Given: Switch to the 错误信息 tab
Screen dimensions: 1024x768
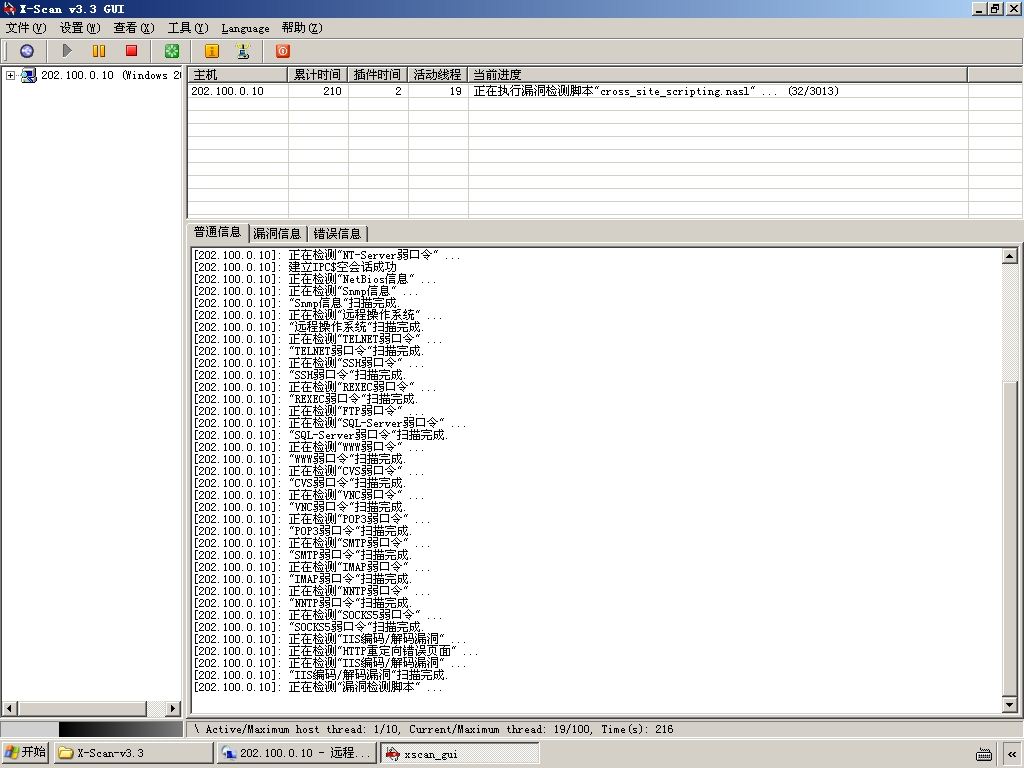Looking at the screenshot, I should click(x=337, y=234).
